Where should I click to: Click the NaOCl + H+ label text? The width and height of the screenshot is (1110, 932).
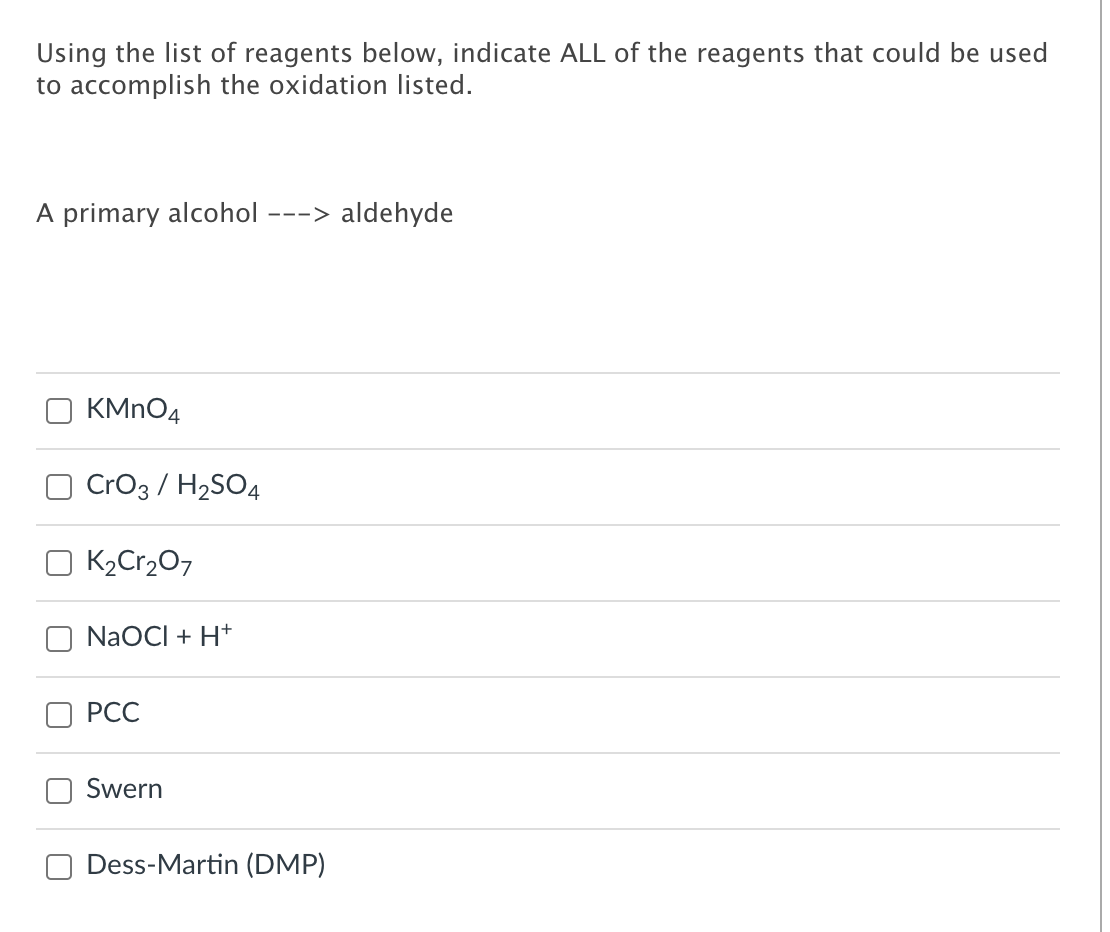pos(158,637)
